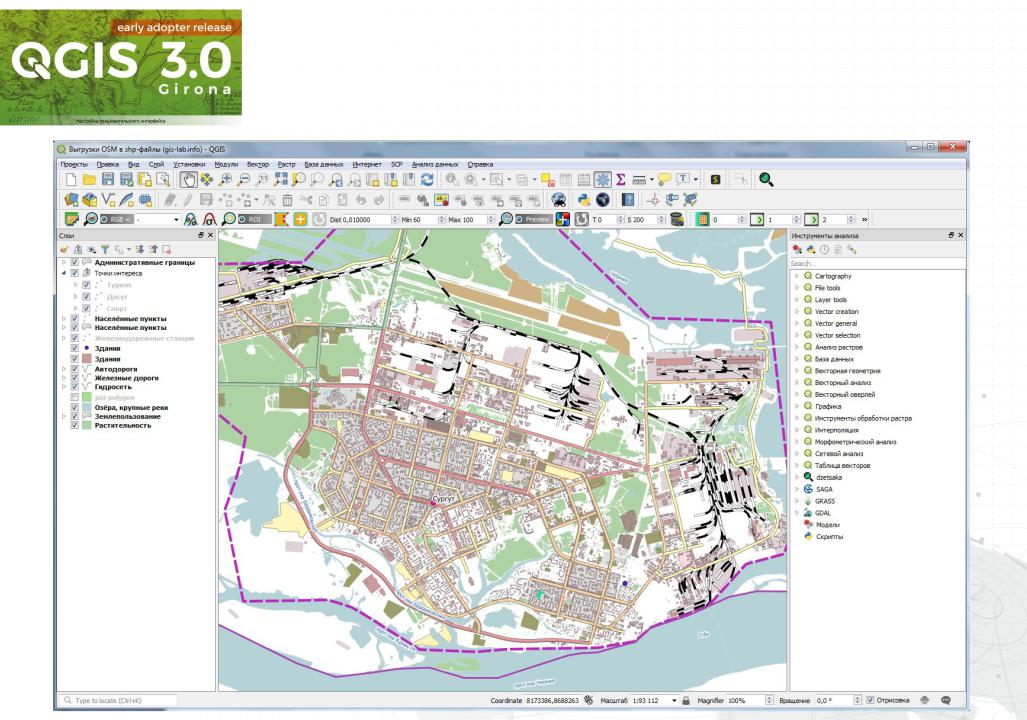The width and height of the screenshot is (1027, 720).
Task: Click the green Растительность layer swatch
Action: 86,426
